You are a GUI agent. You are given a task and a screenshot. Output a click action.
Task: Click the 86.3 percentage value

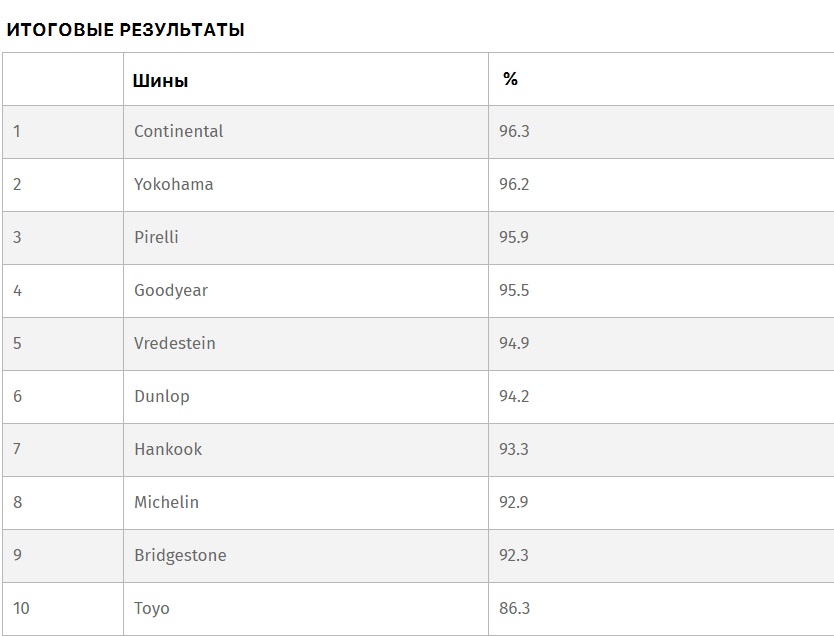514,608
